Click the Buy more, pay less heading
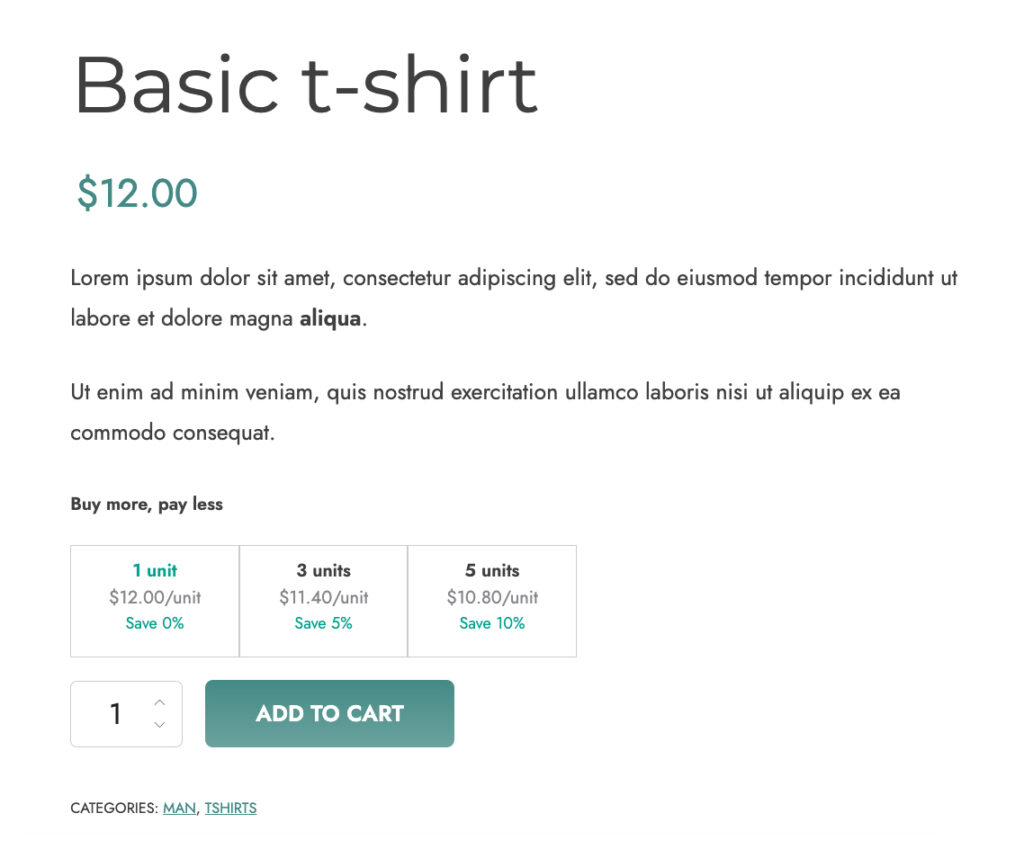 pyautogui.click(x=147, y=504)
